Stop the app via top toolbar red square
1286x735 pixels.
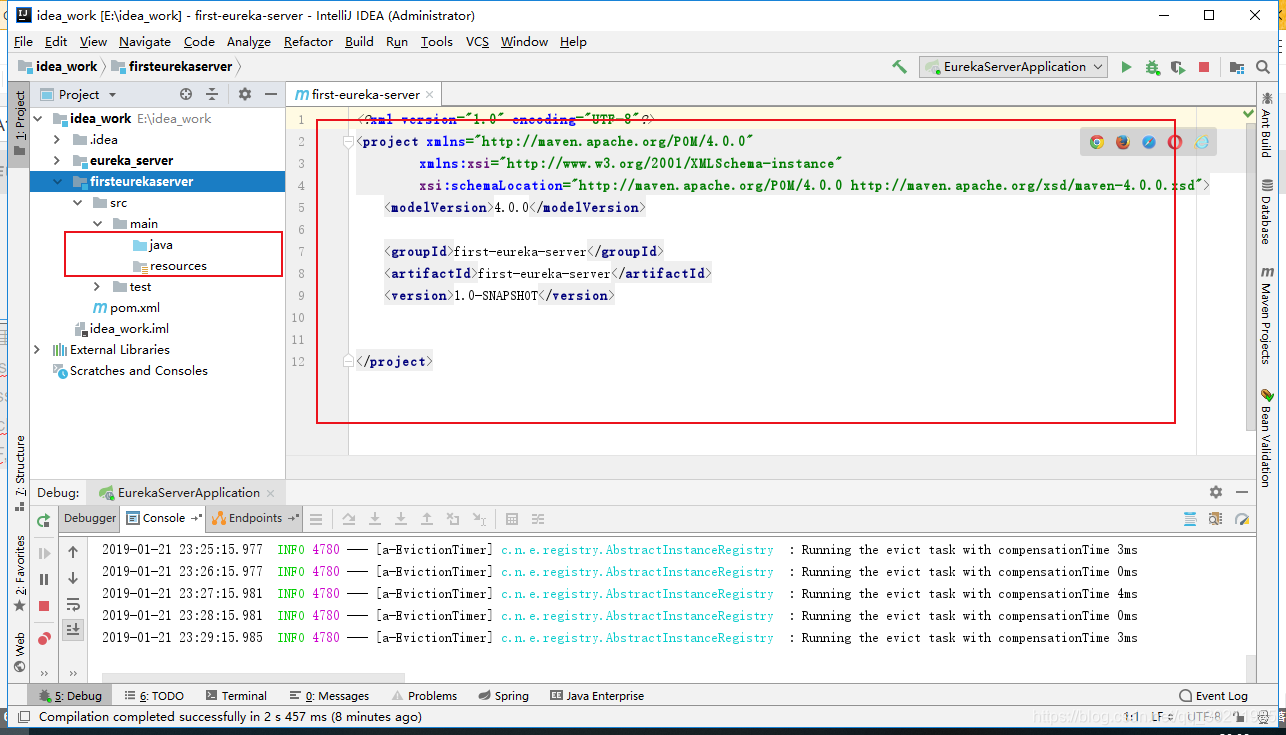point(1204,67)
